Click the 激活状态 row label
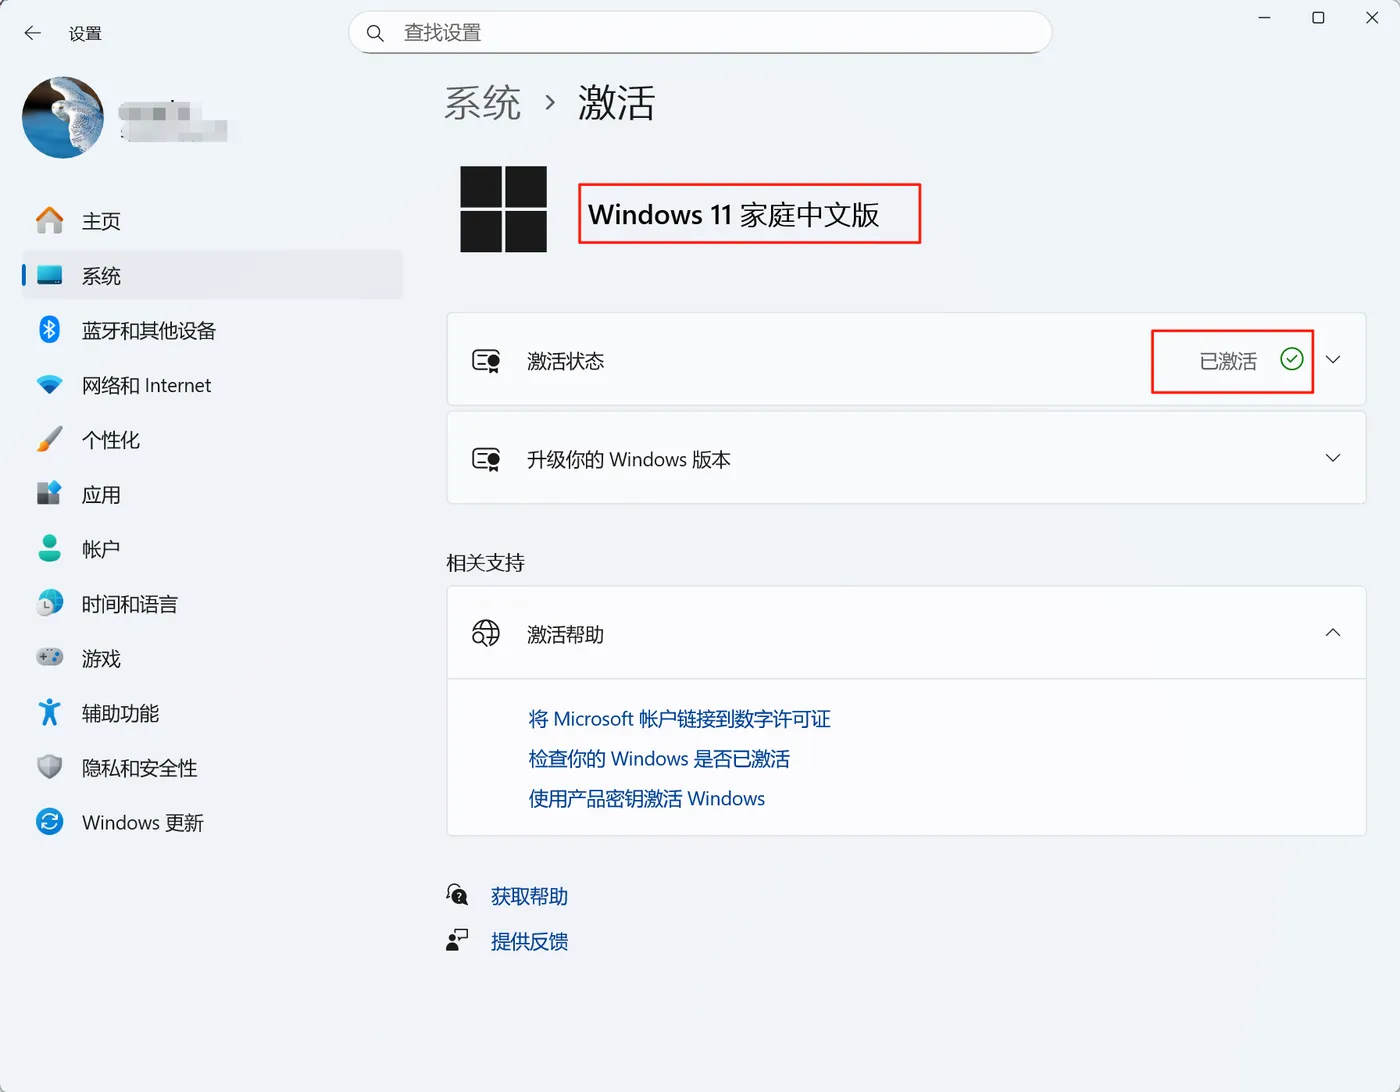 (x=565, y=361)
